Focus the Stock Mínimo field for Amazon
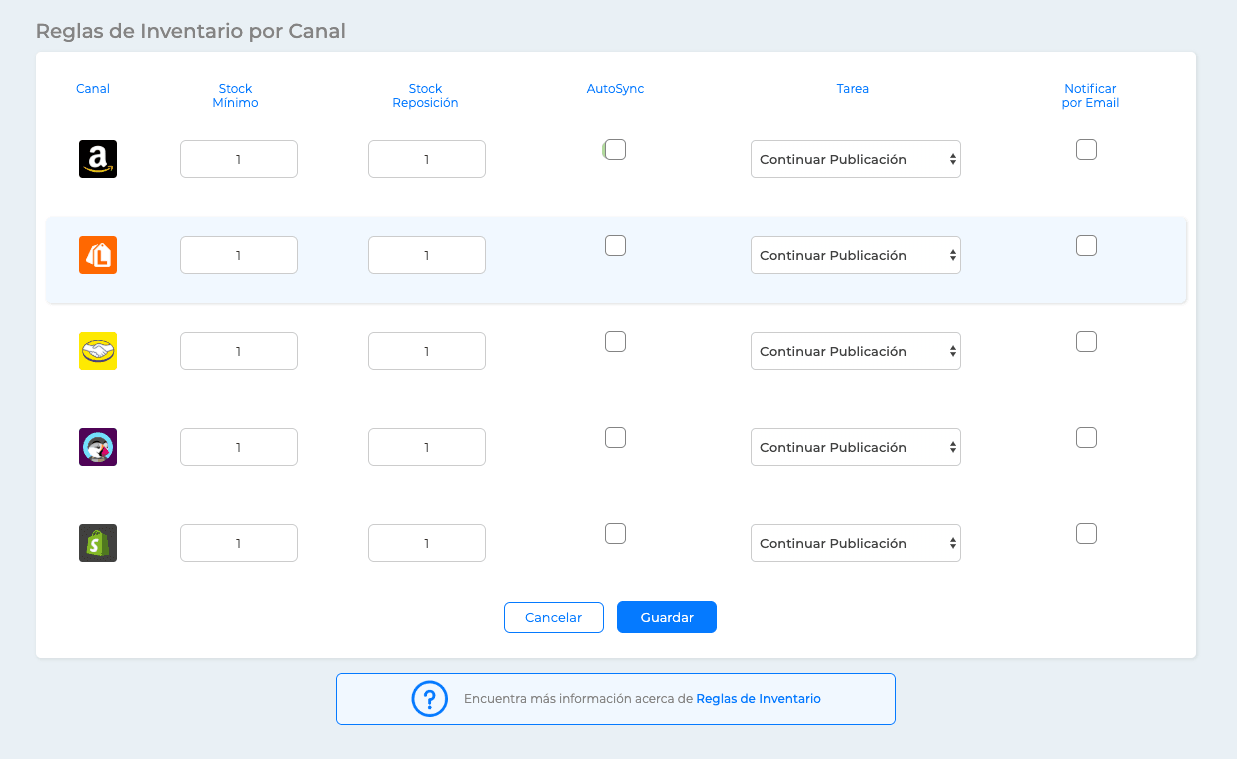 coord(239,159)
